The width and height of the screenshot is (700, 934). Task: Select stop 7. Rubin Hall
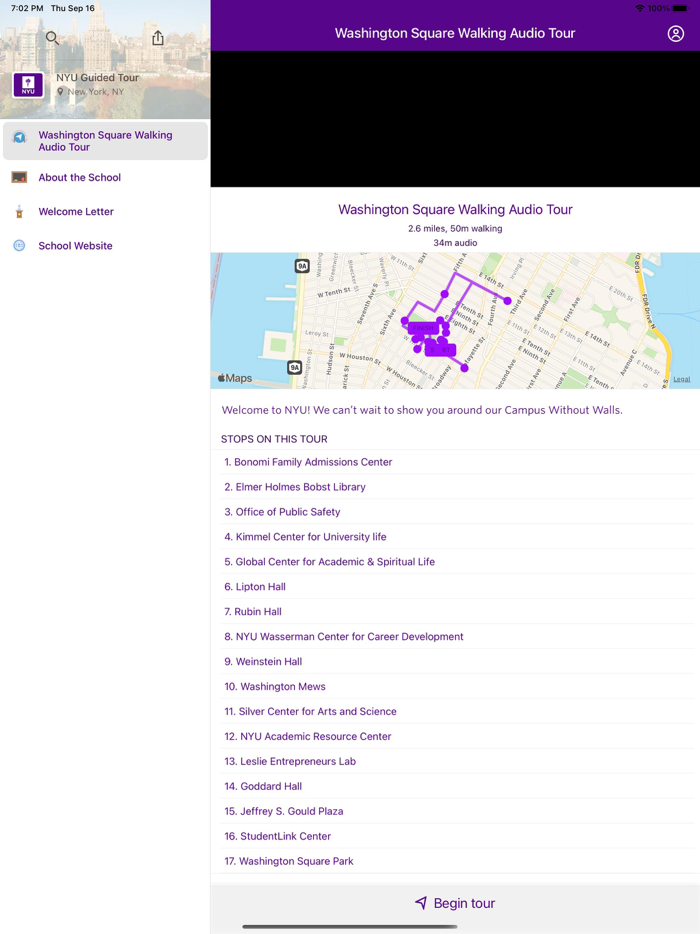pyautogui.click(x=455, y=612)
